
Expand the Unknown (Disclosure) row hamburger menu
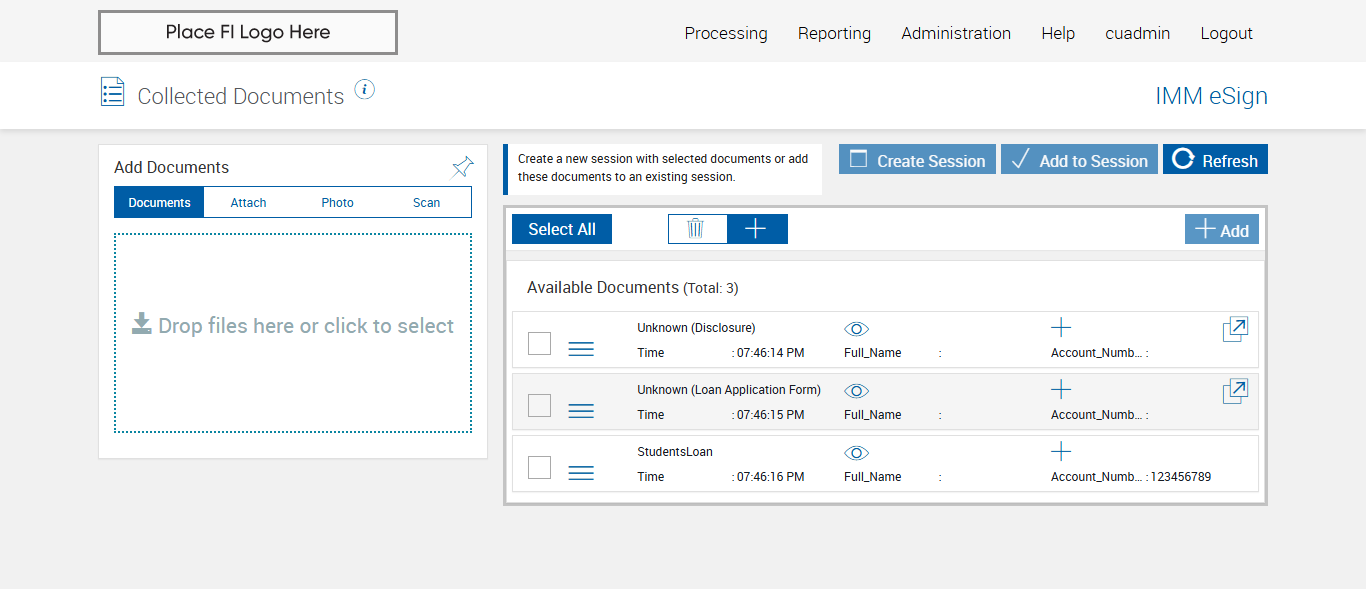581,349
